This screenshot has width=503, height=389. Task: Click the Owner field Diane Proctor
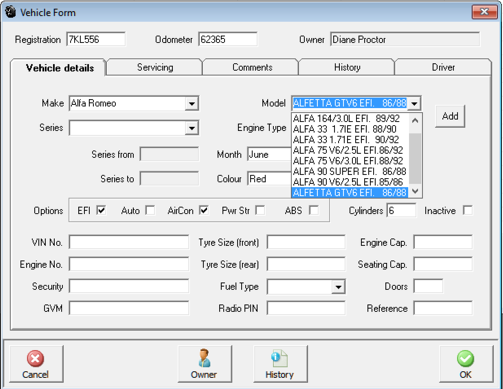tap(405, 39)
